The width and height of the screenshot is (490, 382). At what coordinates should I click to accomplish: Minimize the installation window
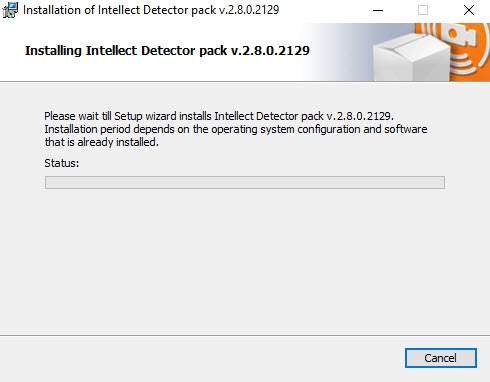[x=378, y=10]
